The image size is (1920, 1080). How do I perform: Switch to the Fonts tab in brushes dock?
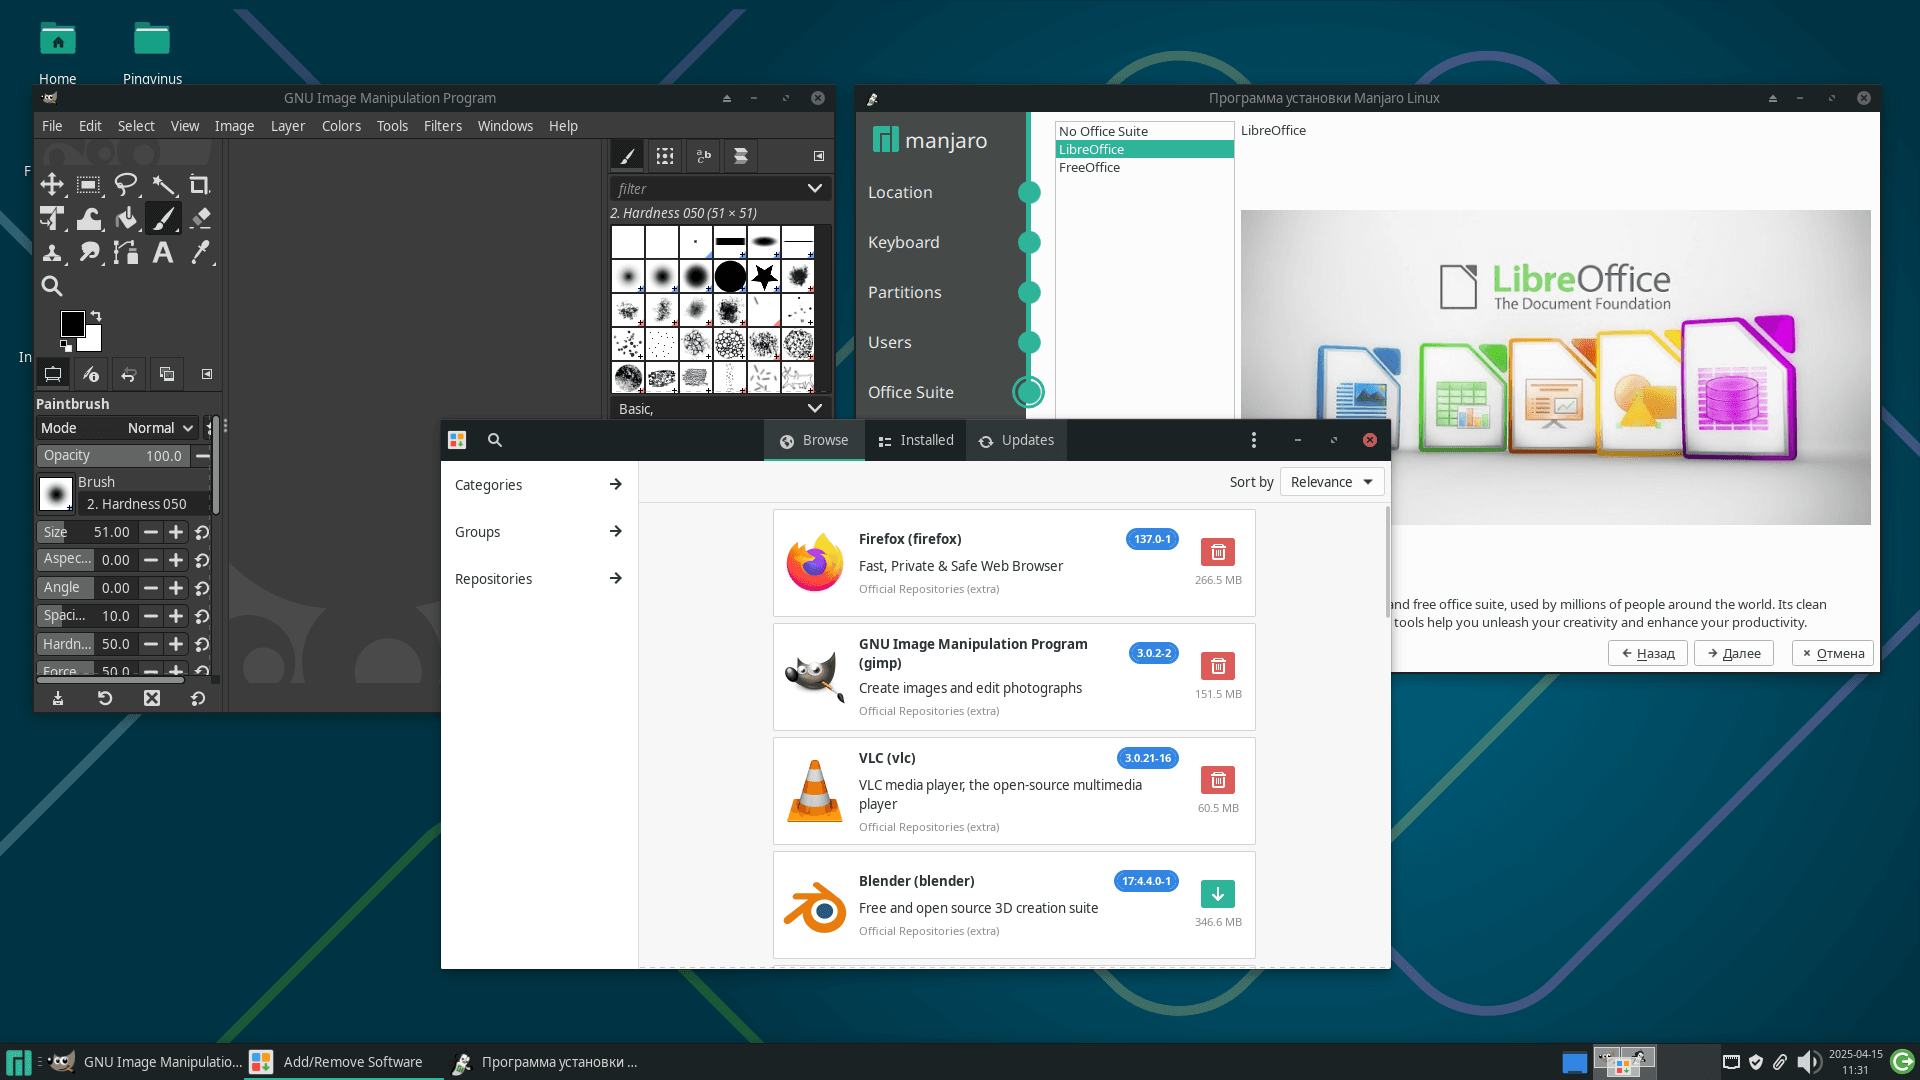703,156
